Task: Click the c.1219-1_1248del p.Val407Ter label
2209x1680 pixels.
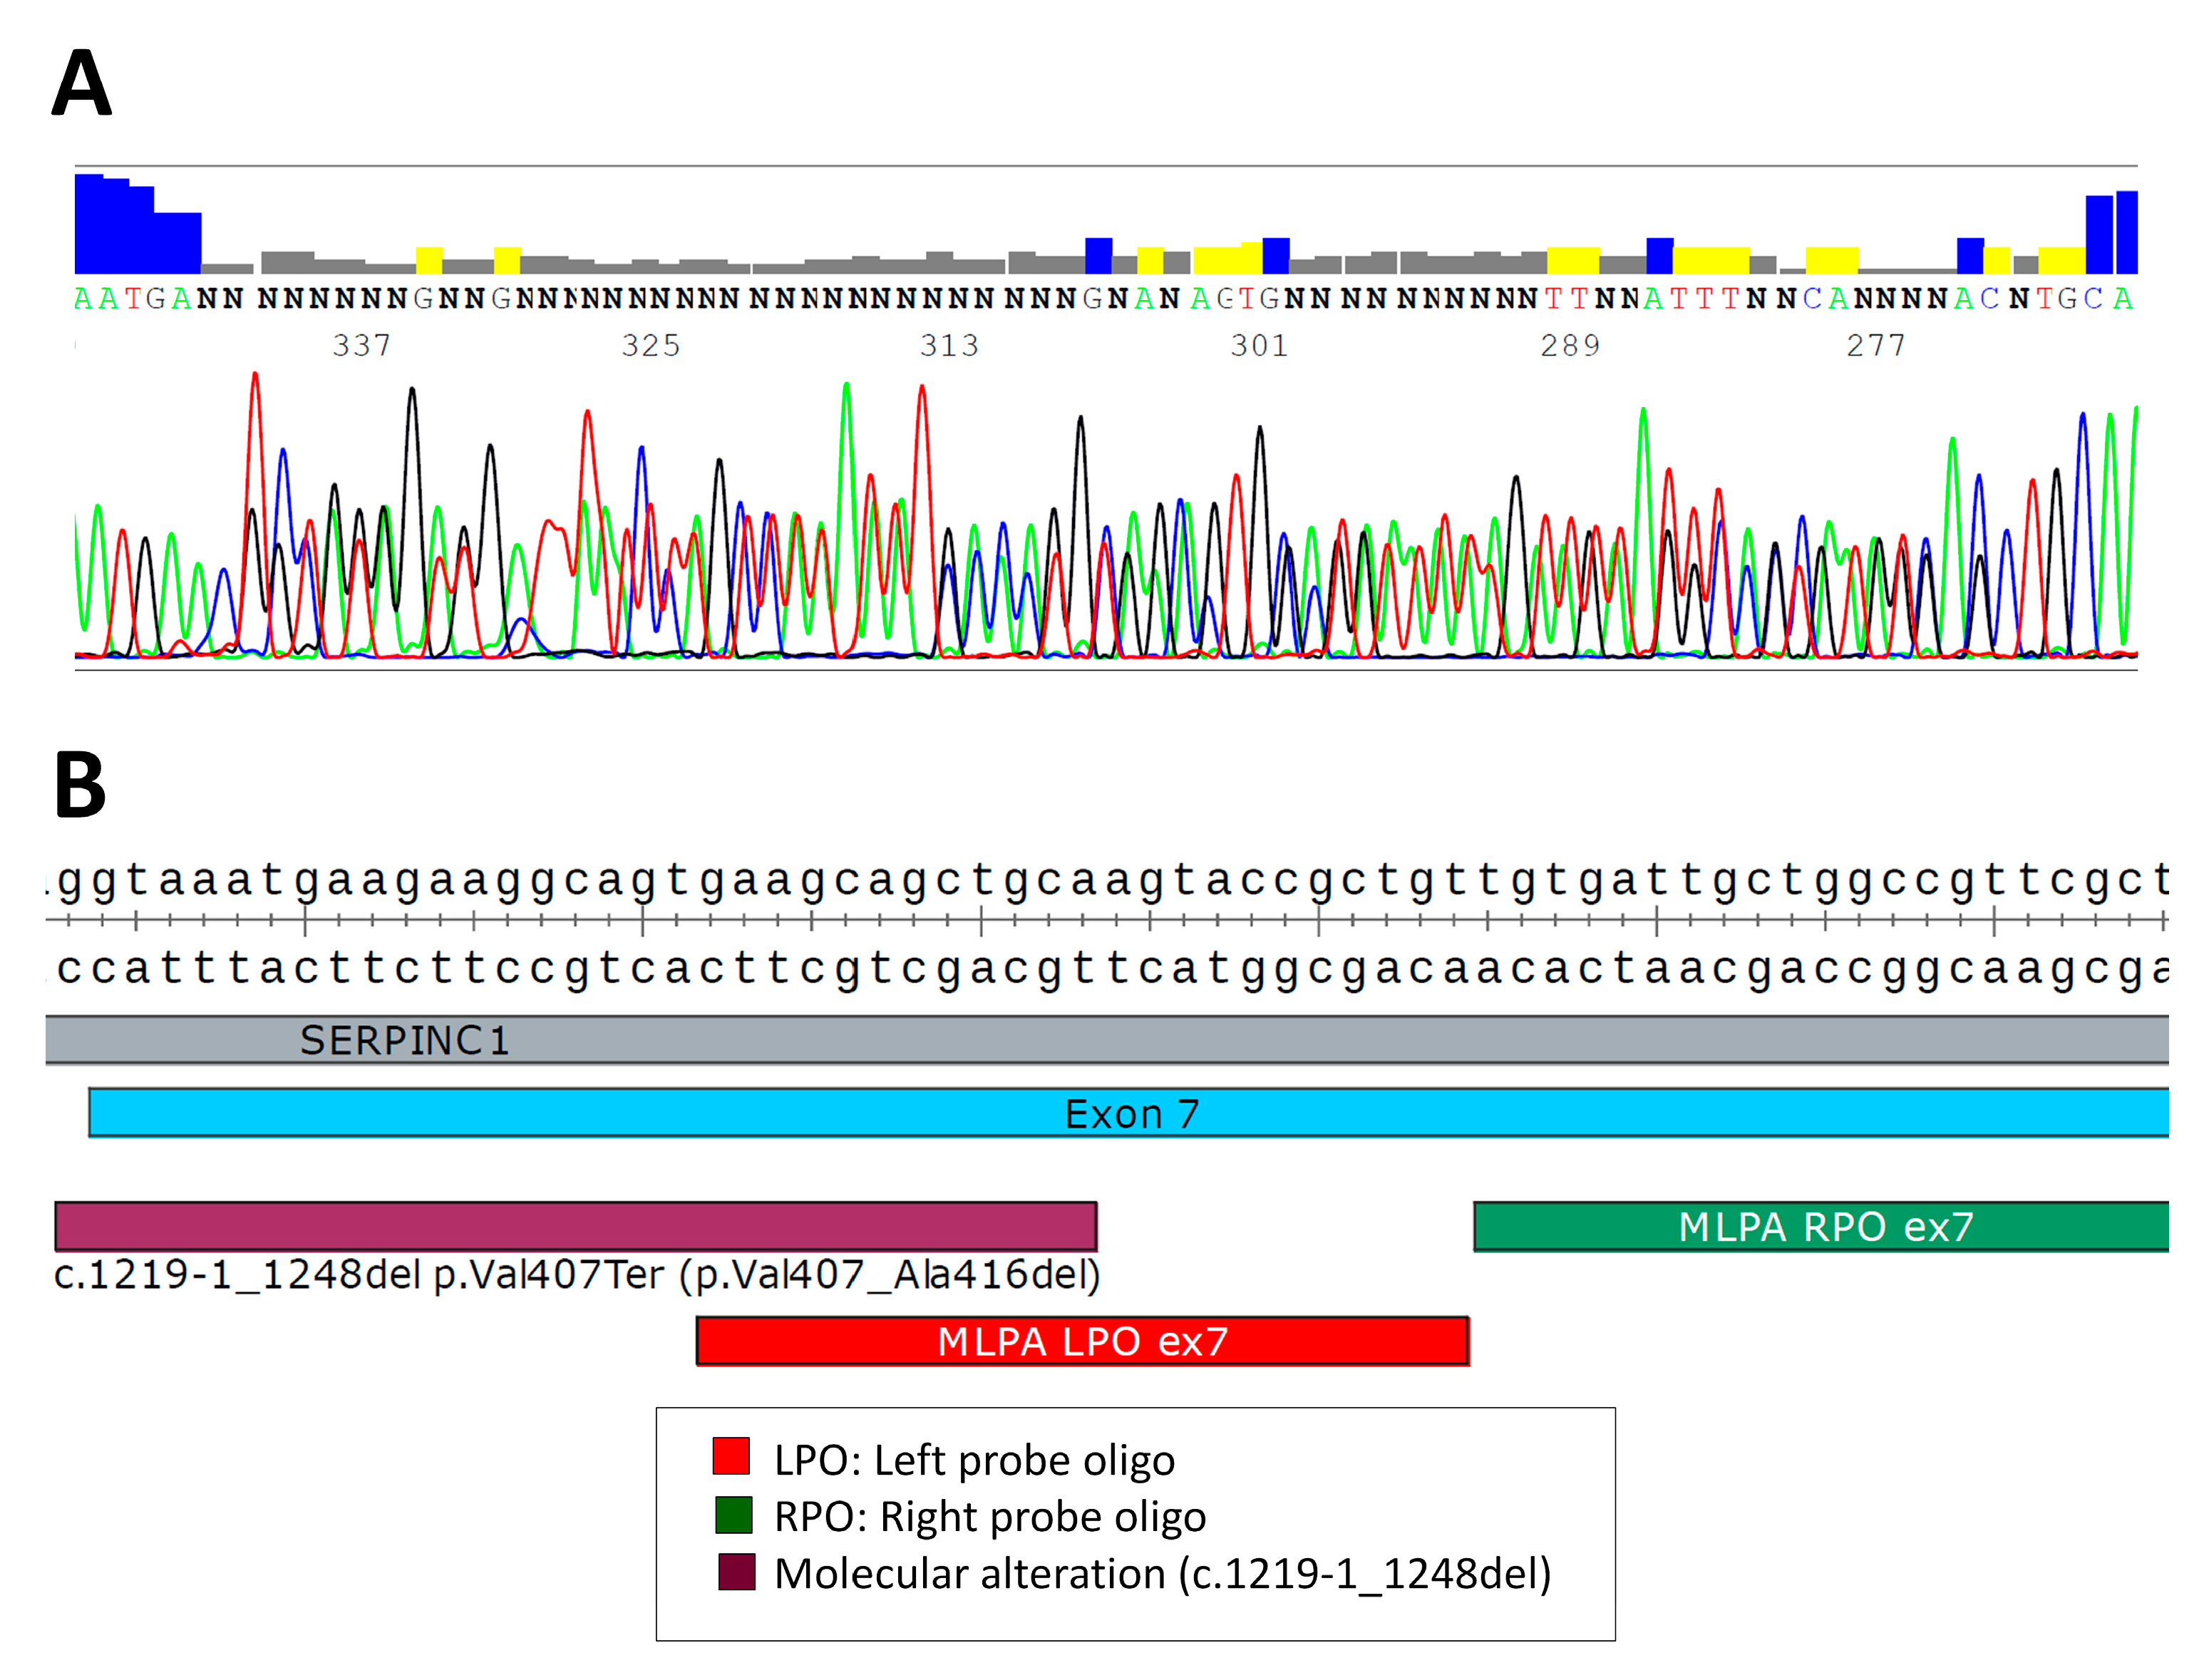Action: tap(576, 1275)
